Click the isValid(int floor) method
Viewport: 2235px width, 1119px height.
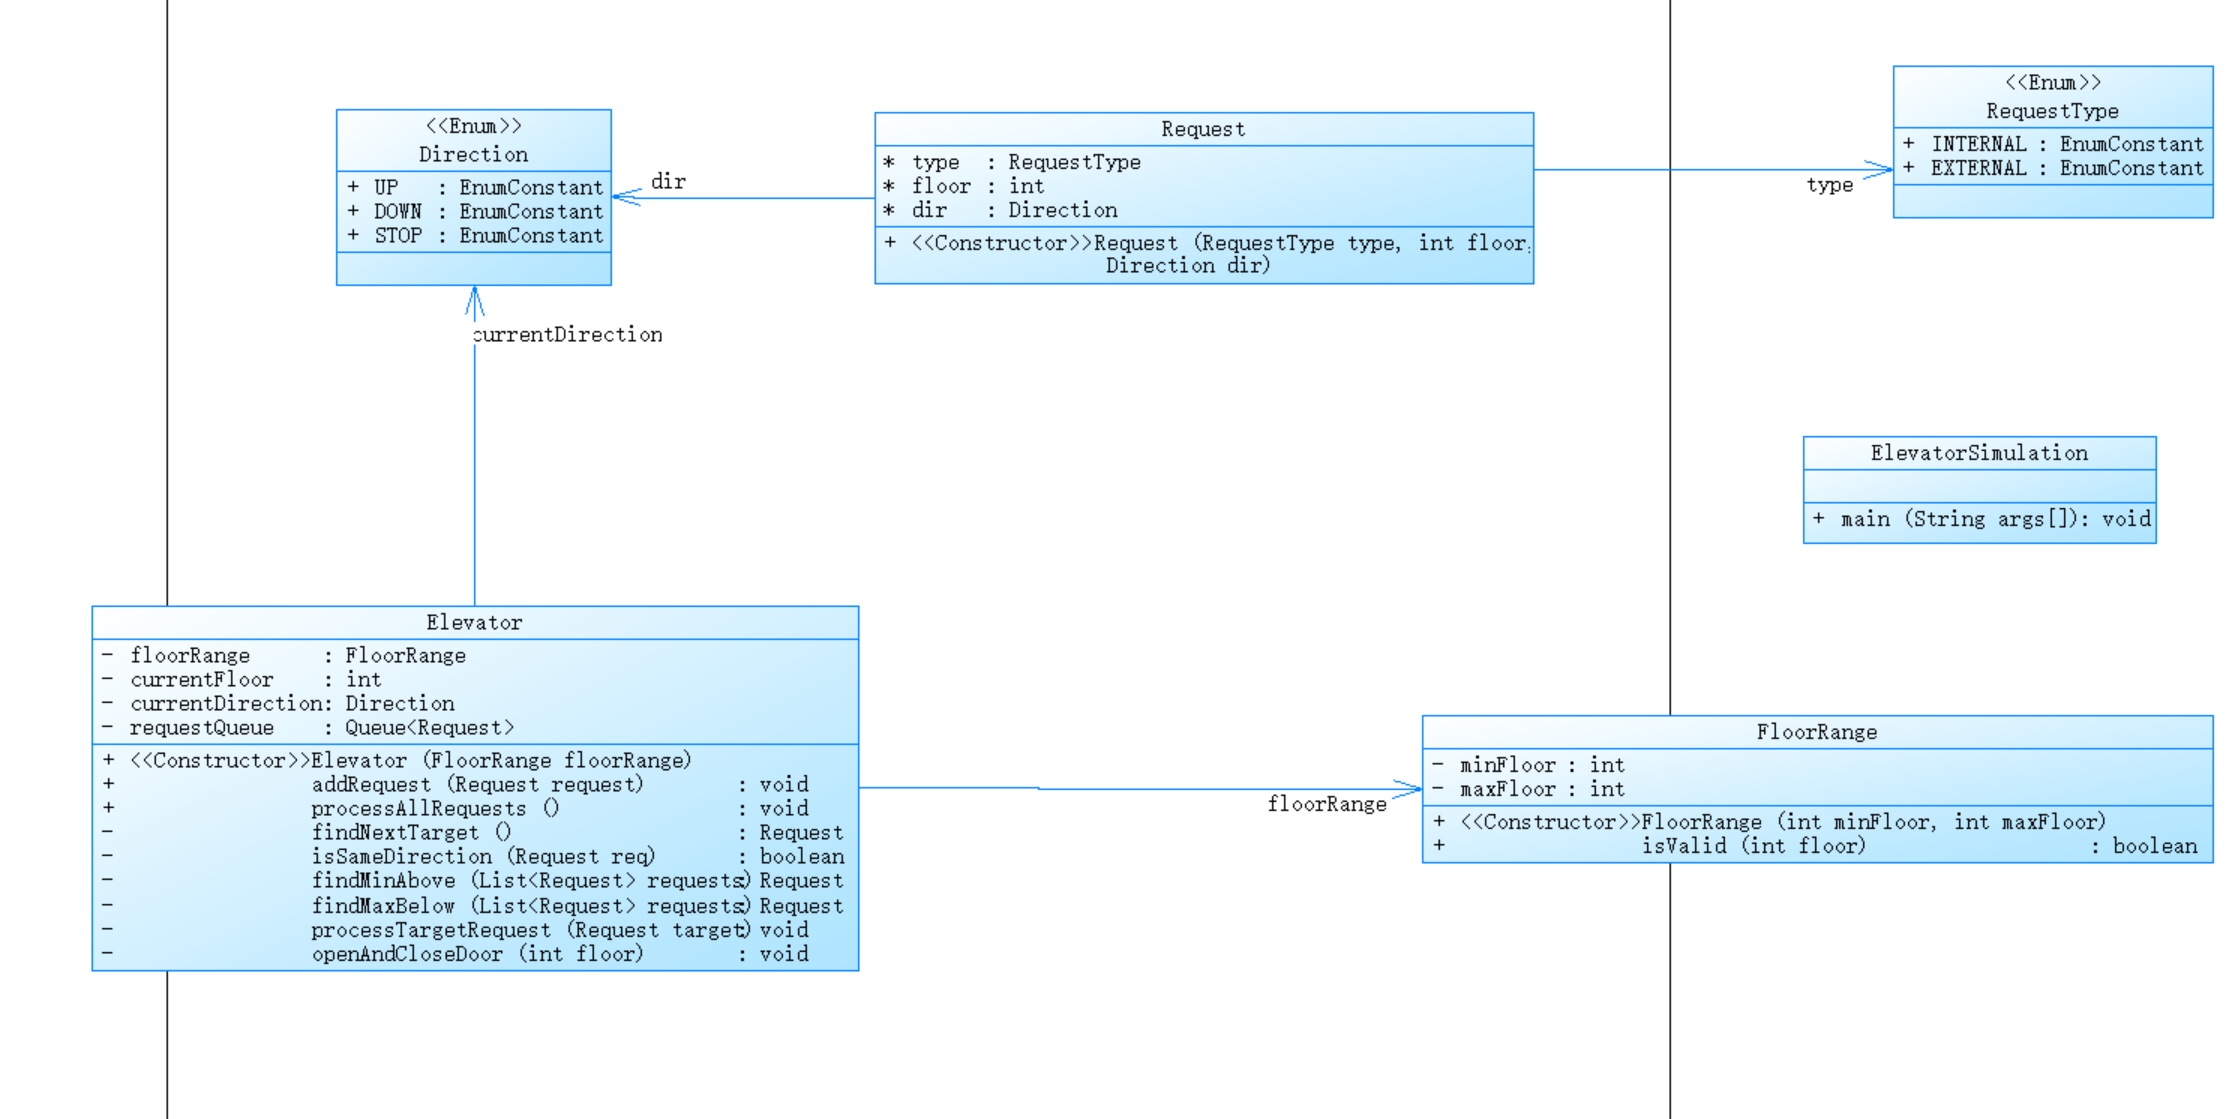tap(1753, 846)
